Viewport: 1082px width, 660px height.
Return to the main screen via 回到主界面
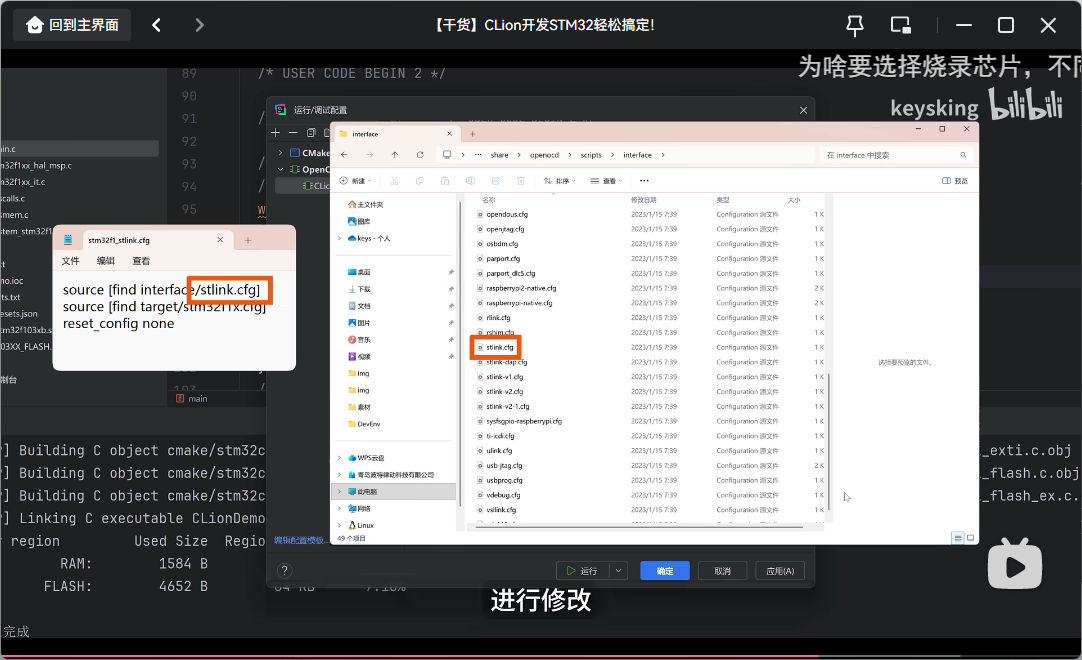pos(72,26)
